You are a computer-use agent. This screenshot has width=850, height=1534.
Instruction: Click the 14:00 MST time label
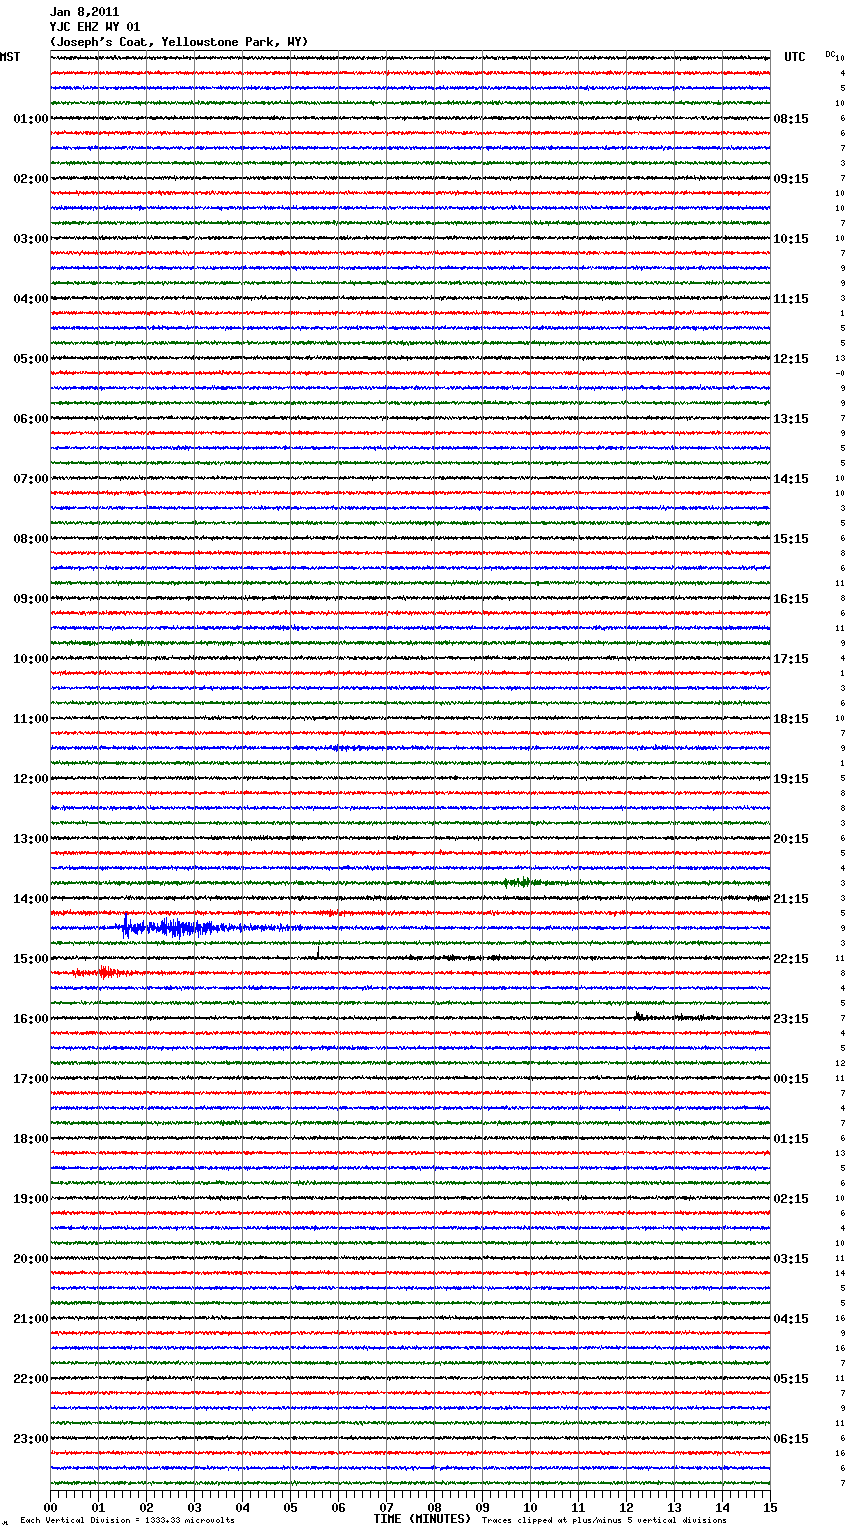point(30,899)
